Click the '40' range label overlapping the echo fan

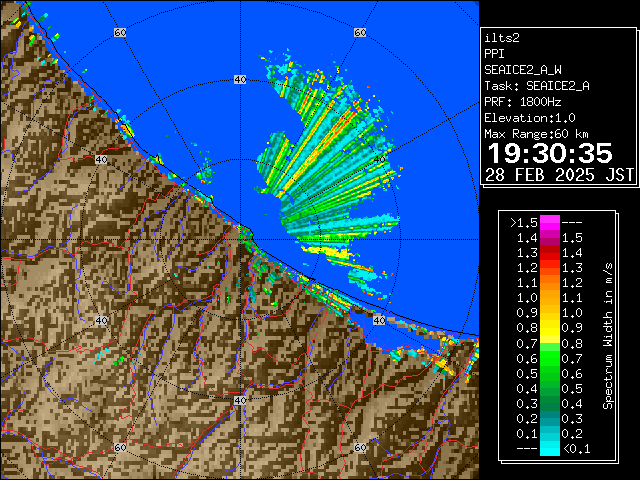[x=380, y=159]
